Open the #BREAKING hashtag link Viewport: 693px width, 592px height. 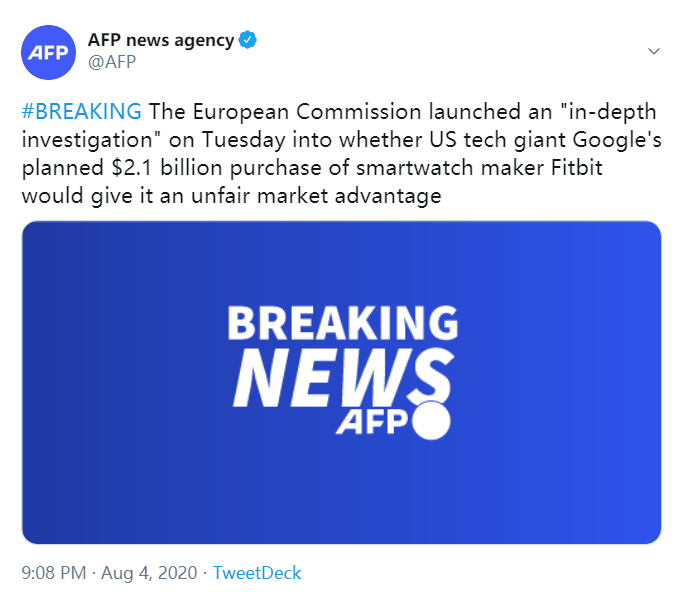pos(82,111)
